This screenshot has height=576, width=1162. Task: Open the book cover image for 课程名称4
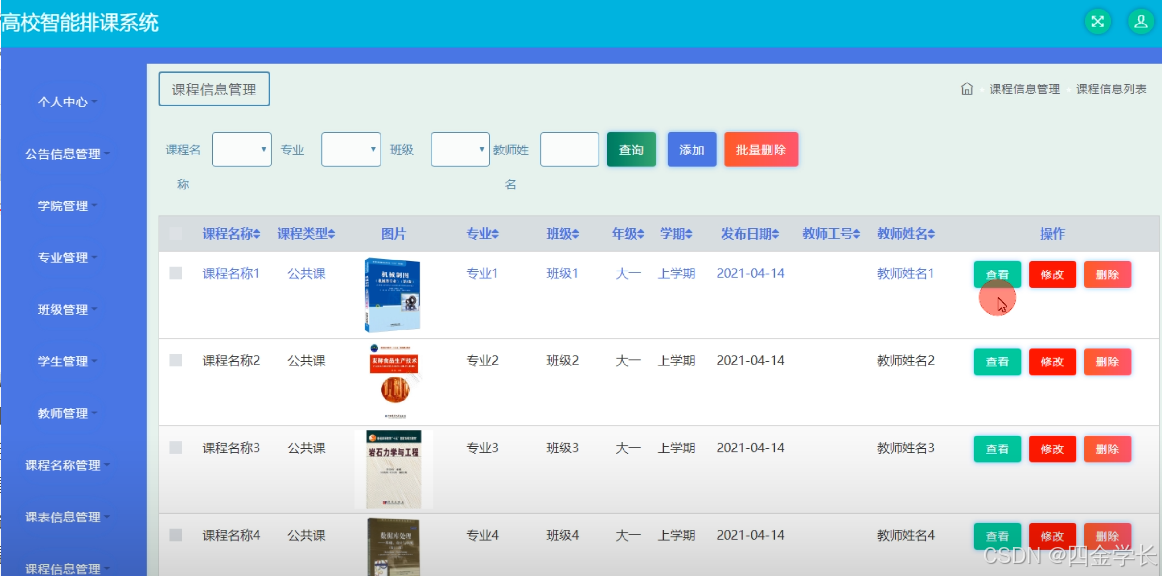[x=394, y=546]
